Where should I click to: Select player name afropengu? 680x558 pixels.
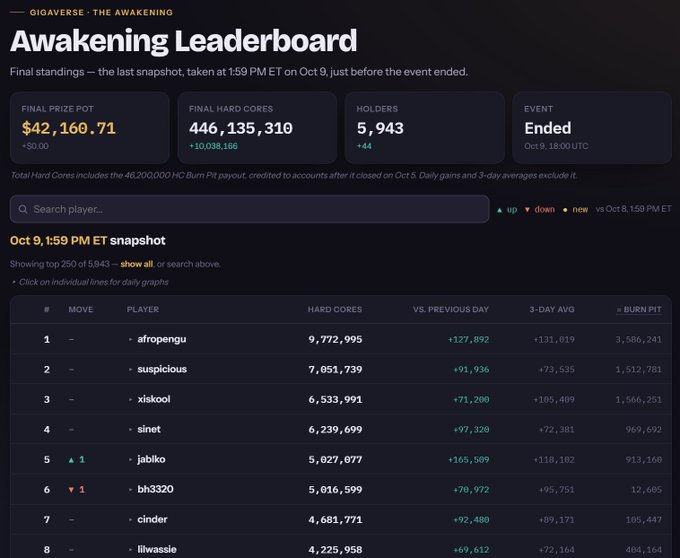click(x=162, y=339)
